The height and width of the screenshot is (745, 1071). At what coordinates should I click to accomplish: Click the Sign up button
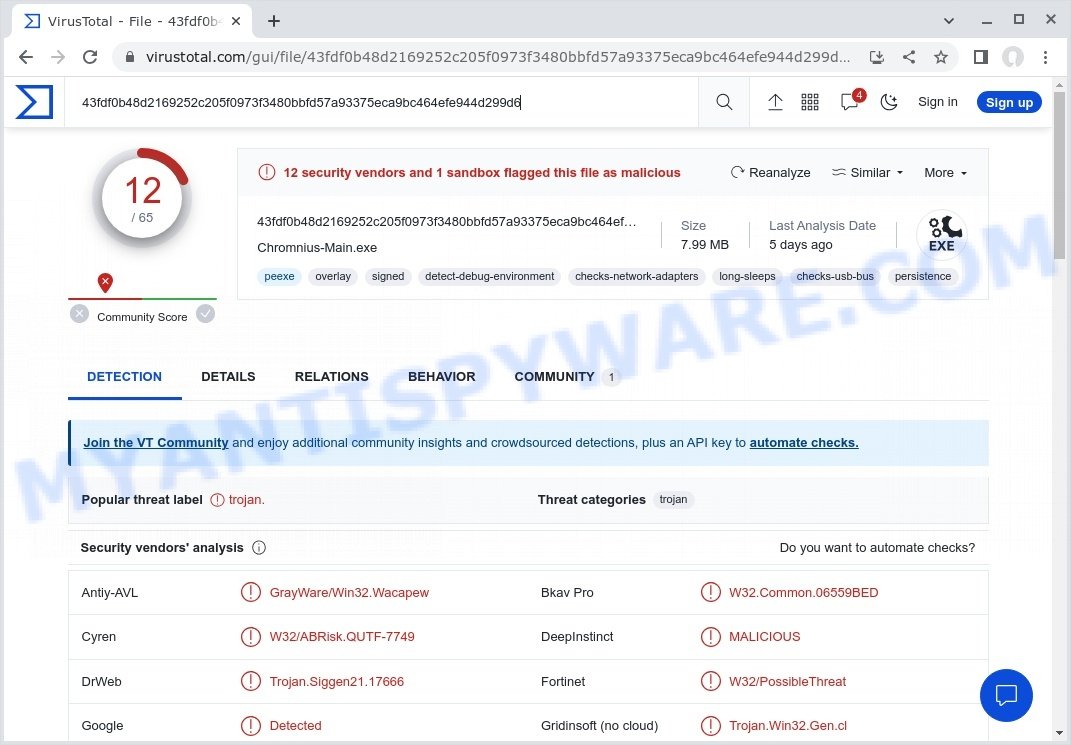1009,102
